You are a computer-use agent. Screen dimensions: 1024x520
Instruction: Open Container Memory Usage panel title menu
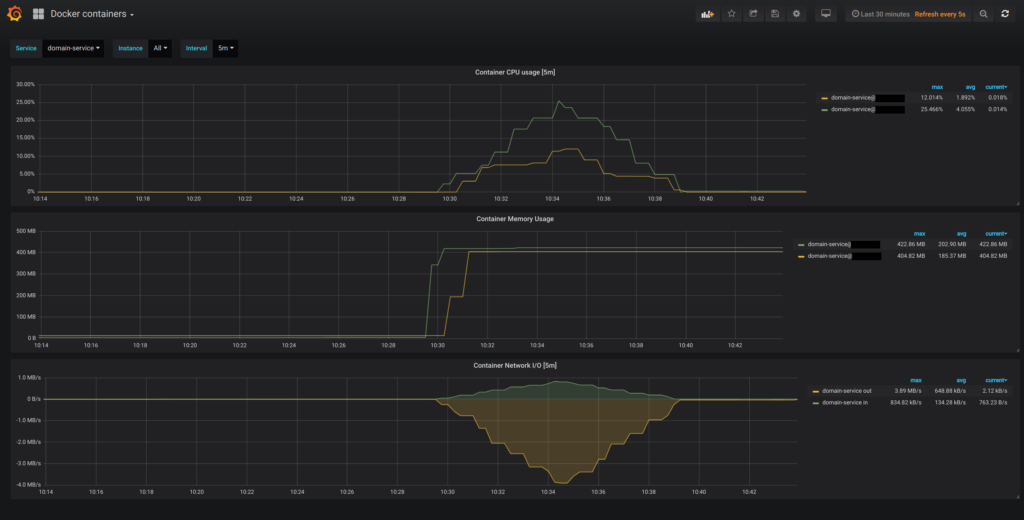point(515,219)
